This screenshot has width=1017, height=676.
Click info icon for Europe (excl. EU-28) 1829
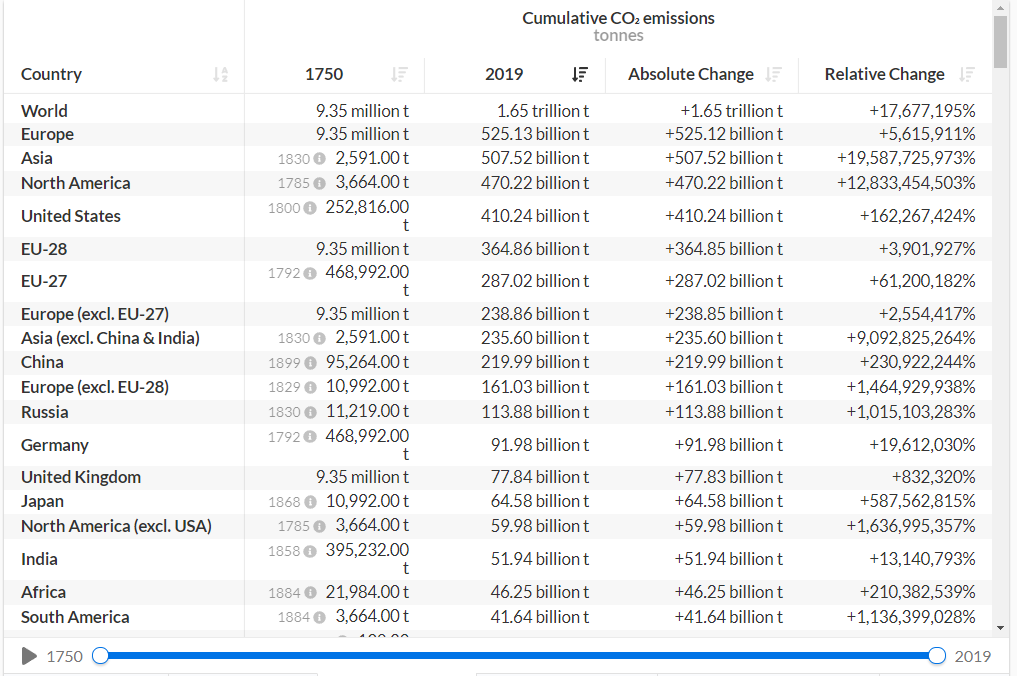[310, 387]
